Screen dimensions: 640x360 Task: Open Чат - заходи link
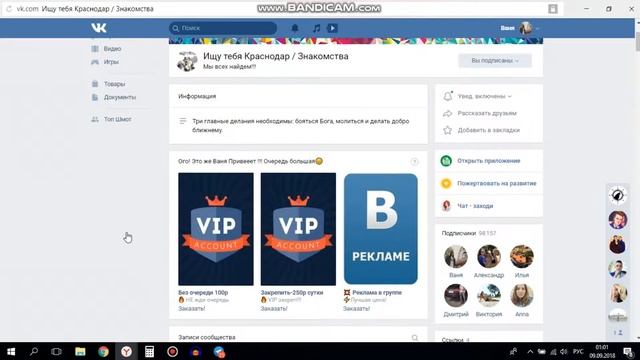click(475, 206)
